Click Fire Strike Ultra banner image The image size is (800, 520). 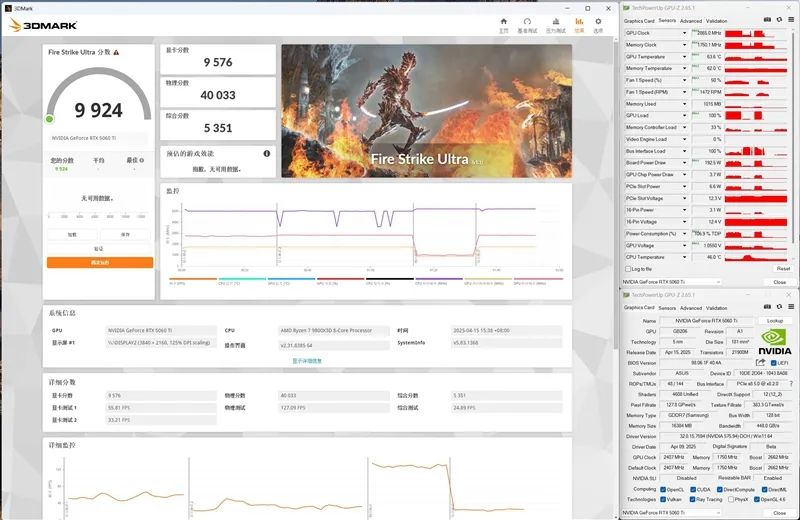point(427,111)
